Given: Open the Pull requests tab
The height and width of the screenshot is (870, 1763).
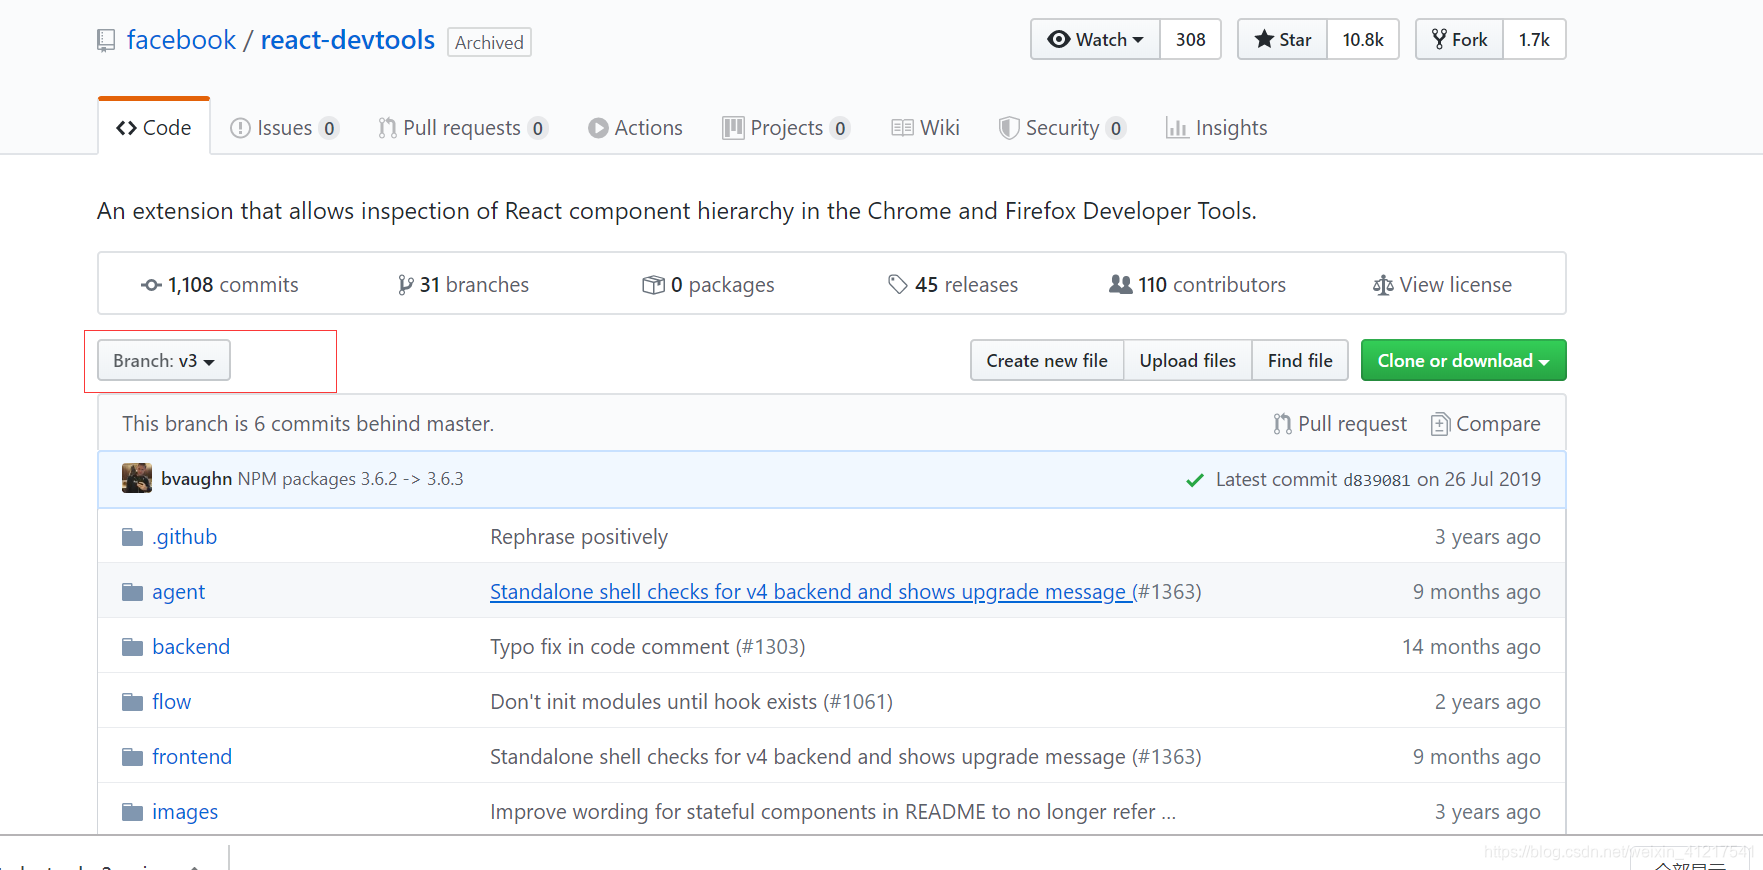Looking at the screenshot, I should (x=463, y=128).
